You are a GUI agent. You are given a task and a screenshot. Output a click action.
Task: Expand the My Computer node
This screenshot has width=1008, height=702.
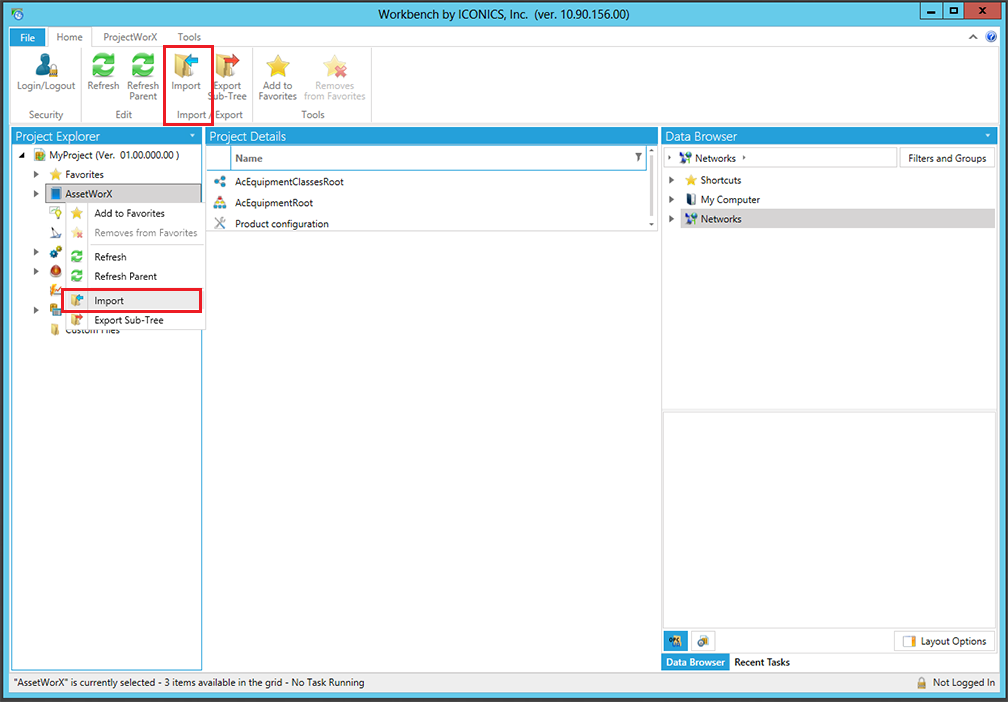[672, 200]
